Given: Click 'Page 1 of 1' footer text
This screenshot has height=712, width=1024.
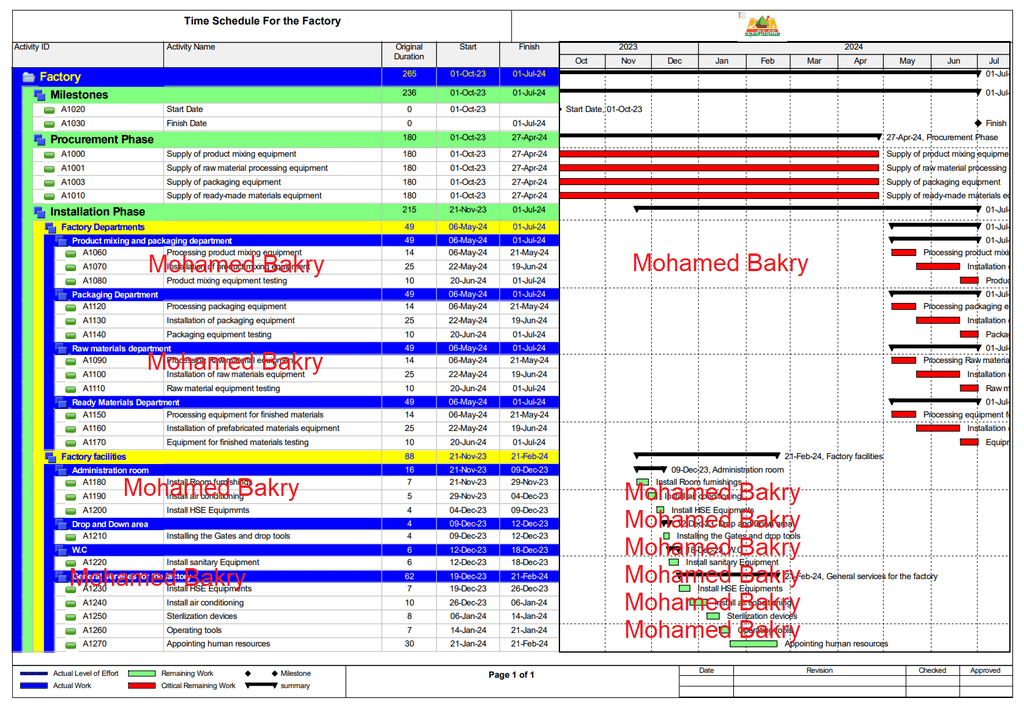Looking at the screenshot, I should tap(511, 675).
